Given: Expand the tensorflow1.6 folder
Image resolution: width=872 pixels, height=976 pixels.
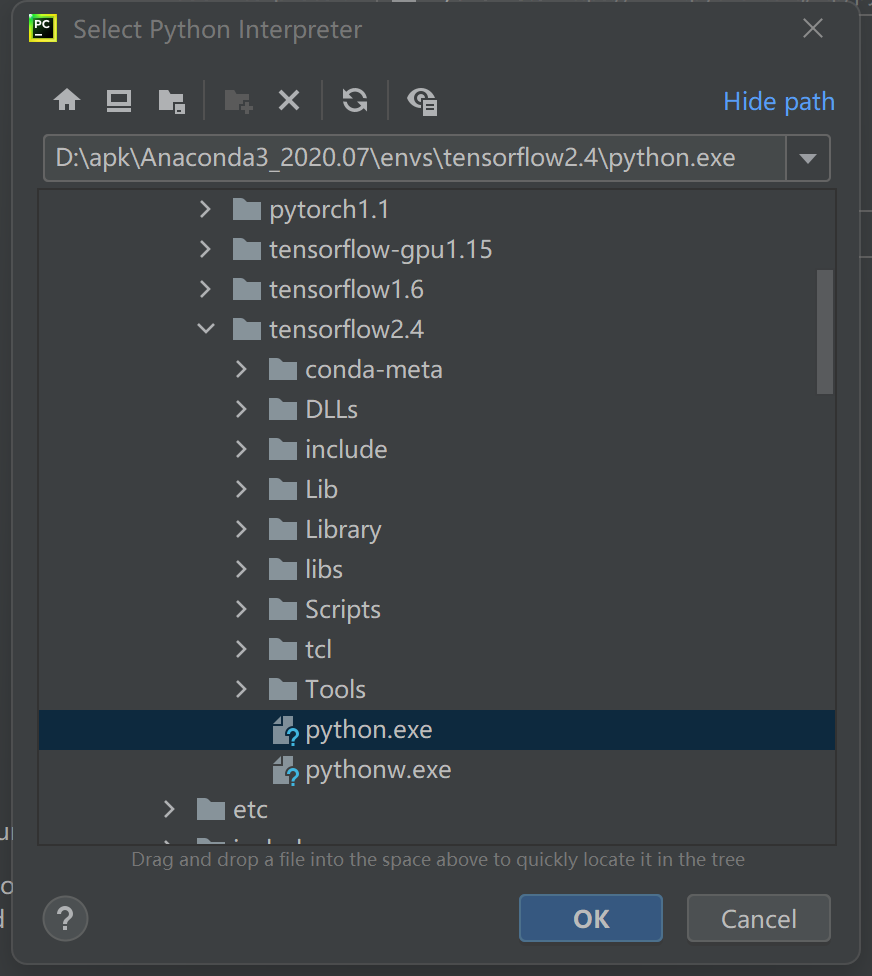Looking at the screenshot, I should pos(205,289).
